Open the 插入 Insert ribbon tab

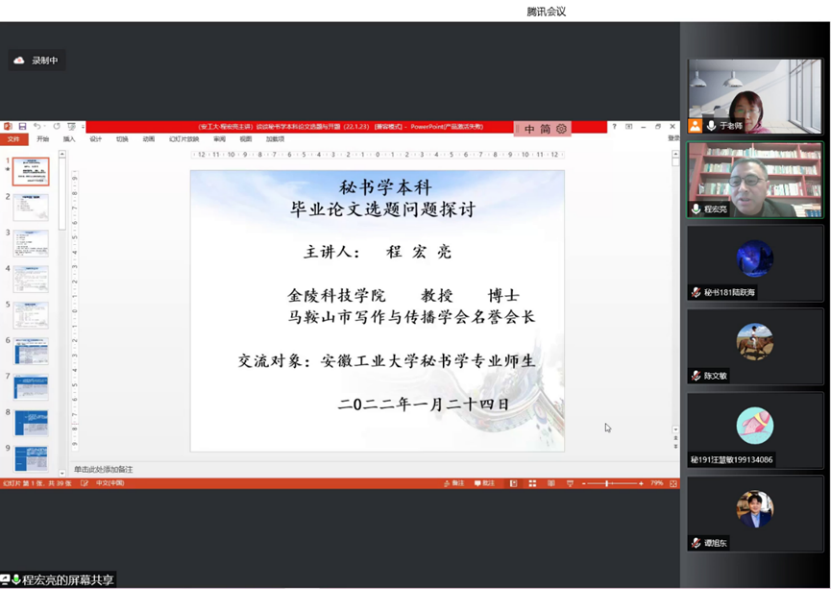(x=69, y=139)
